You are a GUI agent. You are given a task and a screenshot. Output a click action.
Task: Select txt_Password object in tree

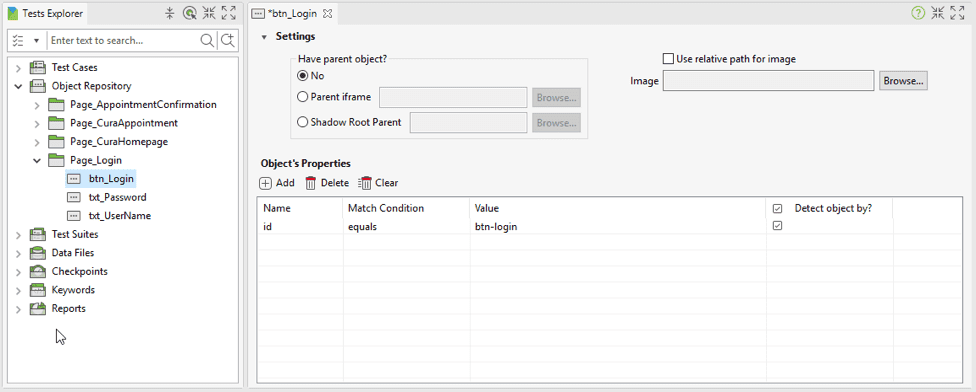click(118, 197)
